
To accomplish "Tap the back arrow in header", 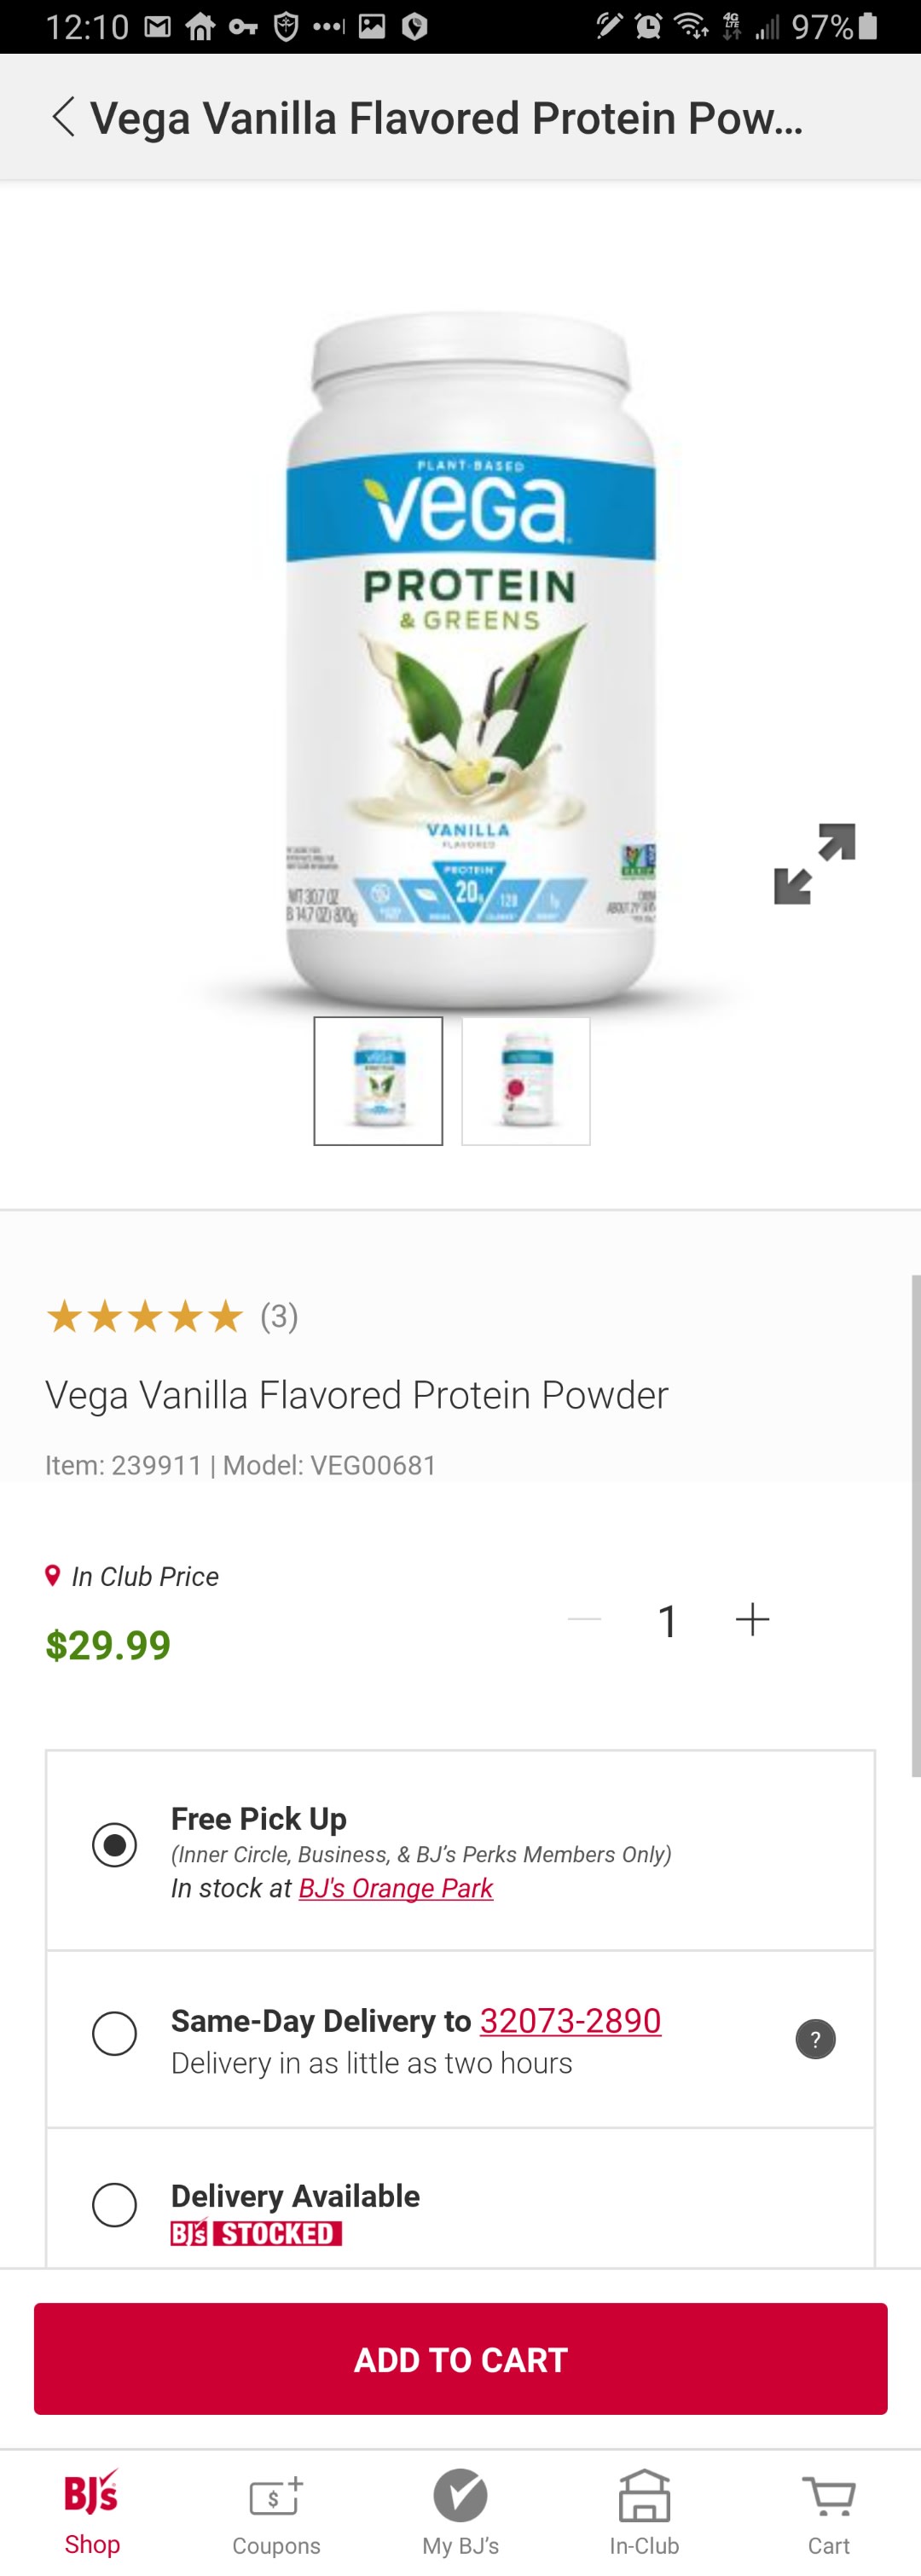I will [63, 117].
